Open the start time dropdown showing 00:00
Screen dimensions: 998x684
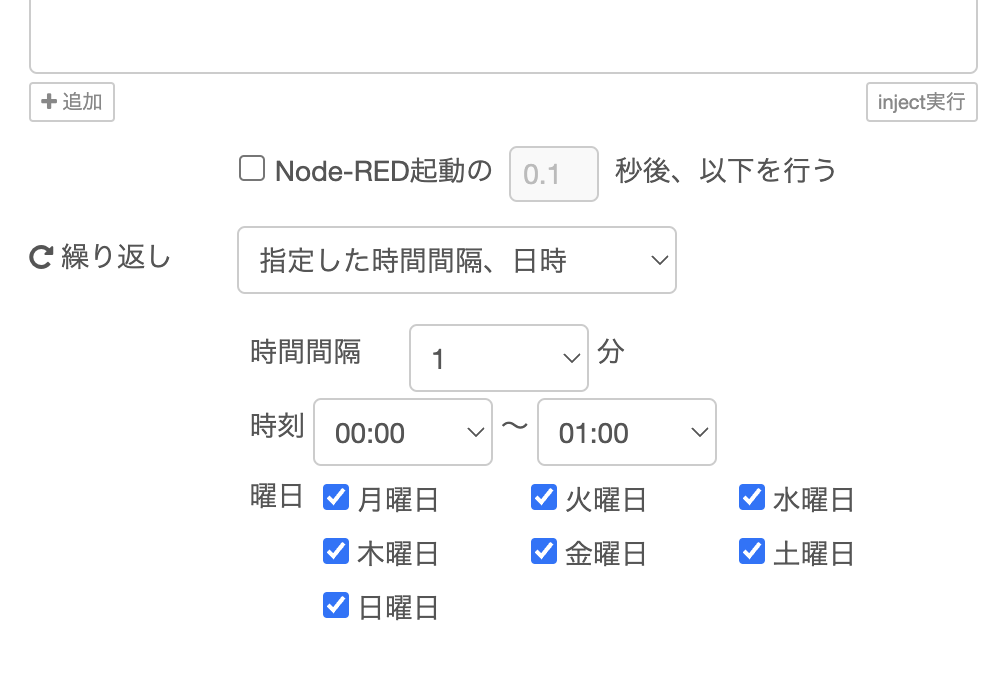(x=403, y=432)
